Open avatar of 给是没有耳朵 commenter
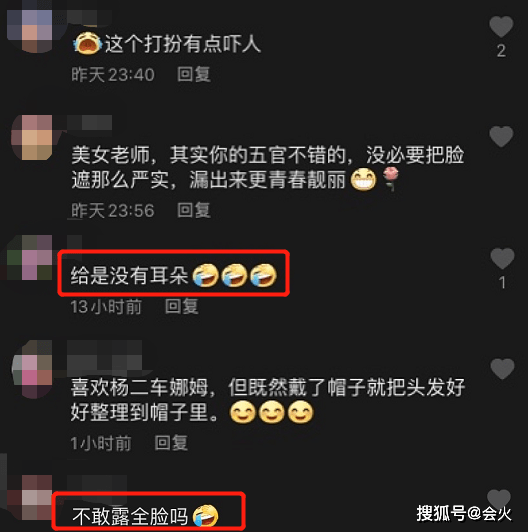528x532 pixels. pos(30,257)
